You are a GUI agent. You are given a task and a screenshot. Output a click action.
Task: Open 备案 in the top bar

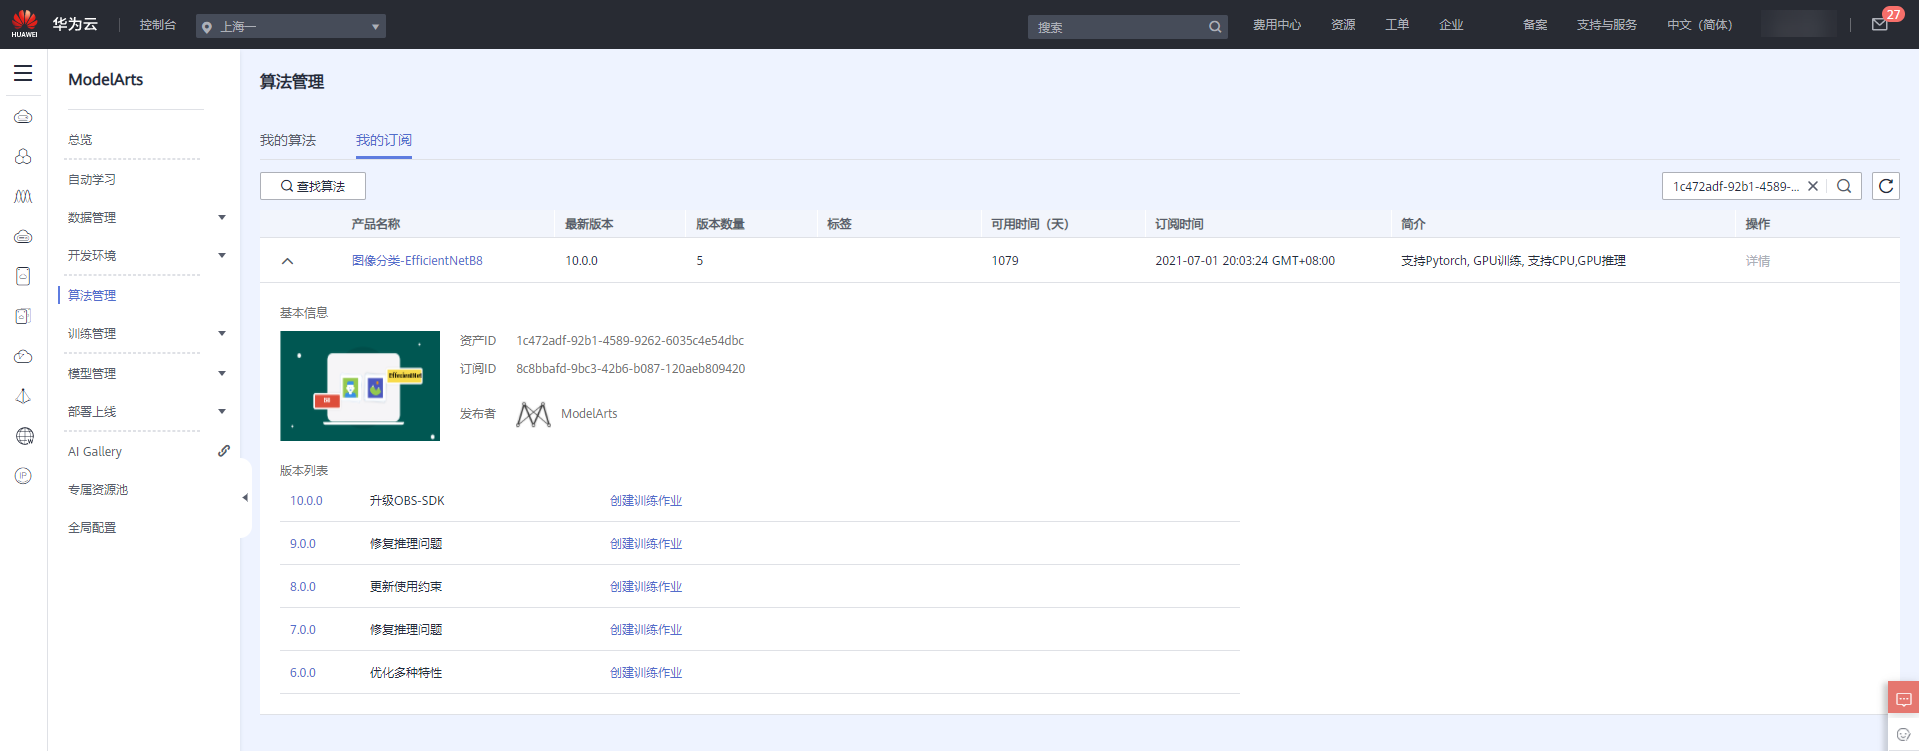(1535, 25)
